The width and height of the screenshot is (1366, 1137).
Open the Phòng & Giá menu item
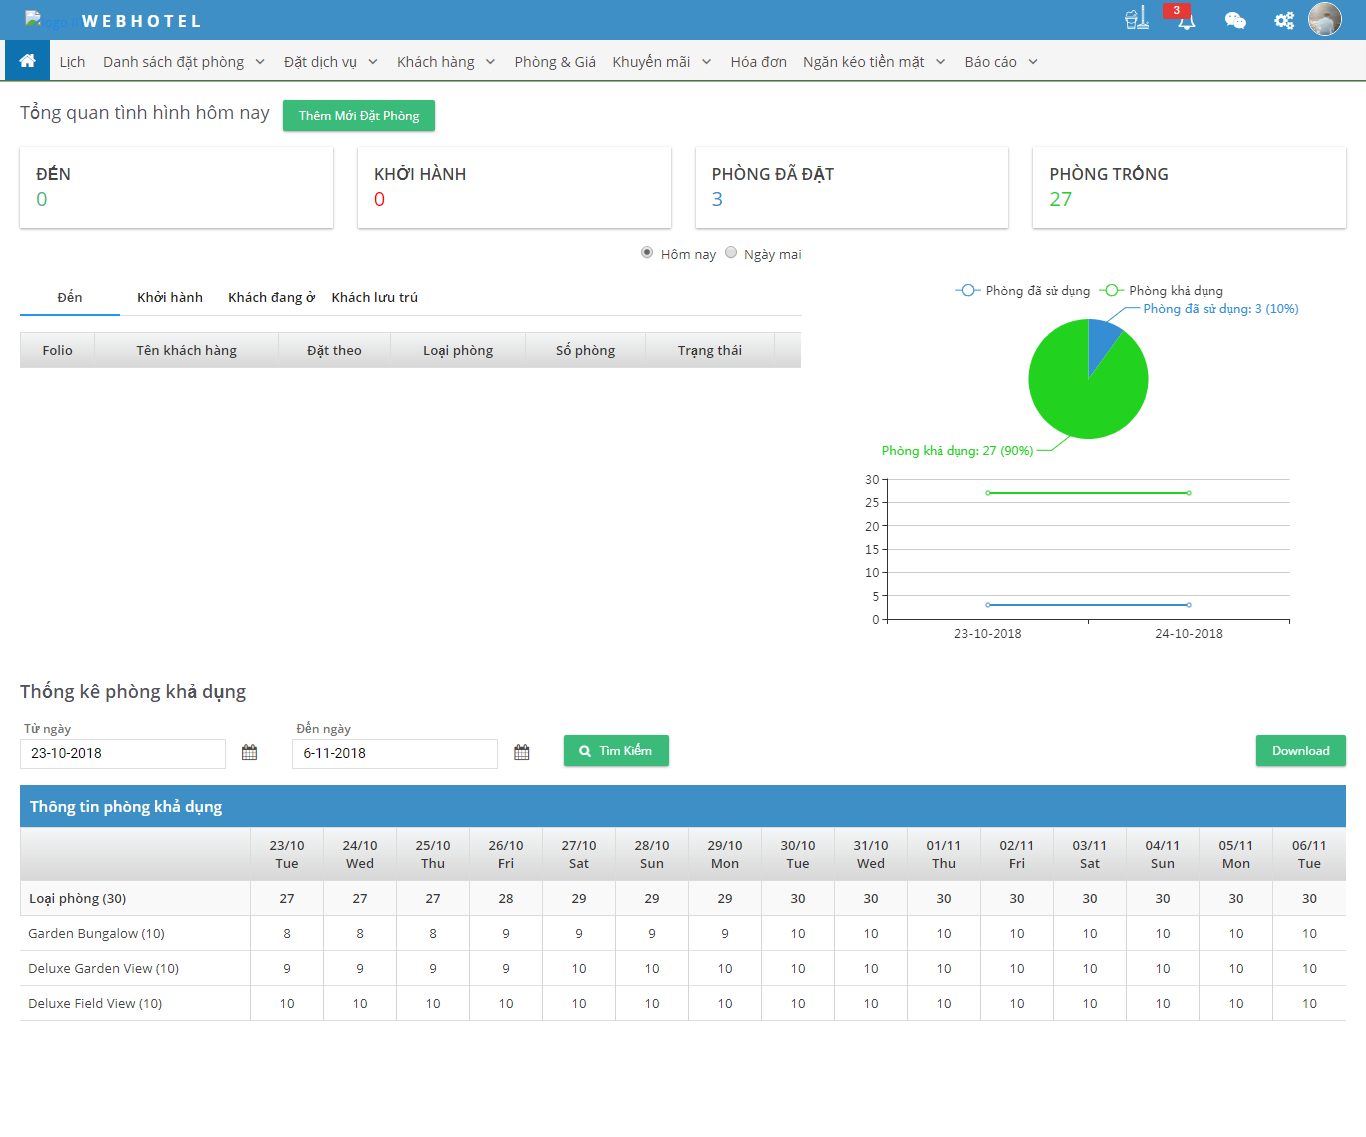click(x=555, y=62)
